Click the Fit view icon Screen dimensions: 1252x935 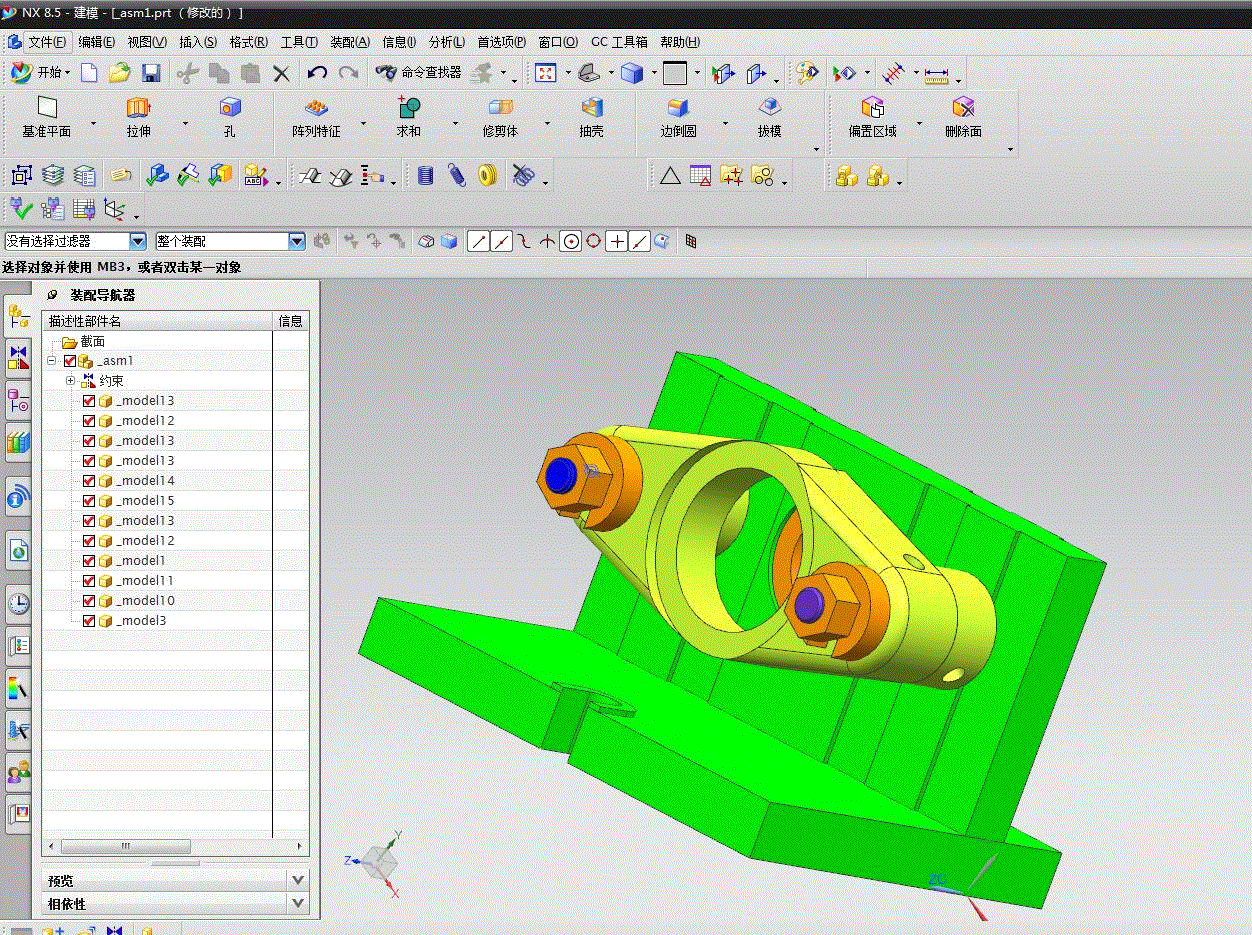545,73
